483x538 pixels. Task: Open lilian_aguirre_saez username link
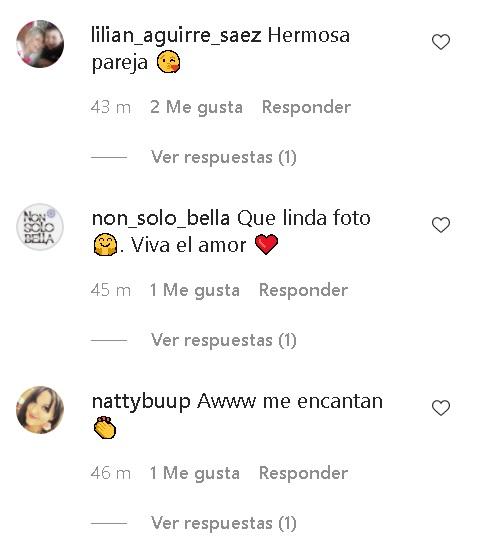[x=176, y=35]
